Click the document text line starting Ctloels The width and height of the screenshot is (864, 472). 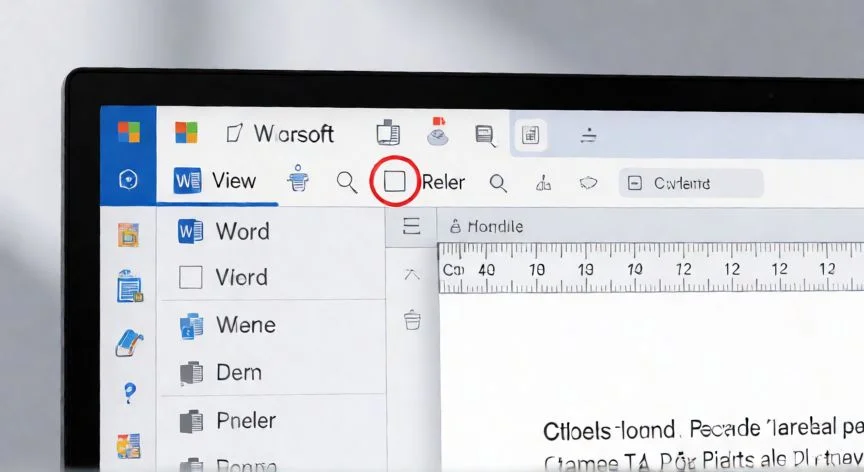pos(703,430)
